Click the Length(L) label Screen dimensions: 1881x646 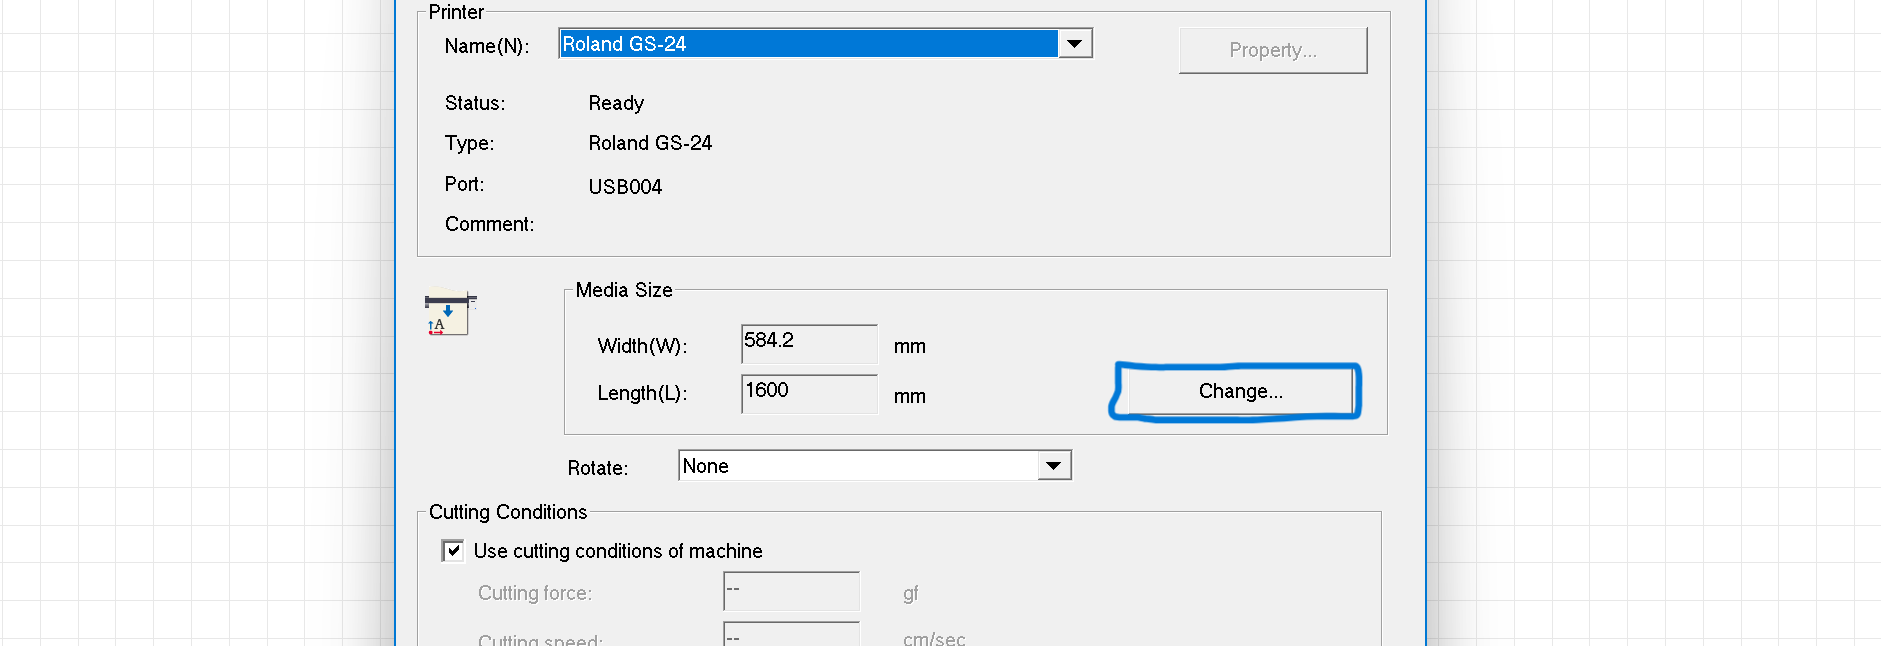(x=642, y=393)
